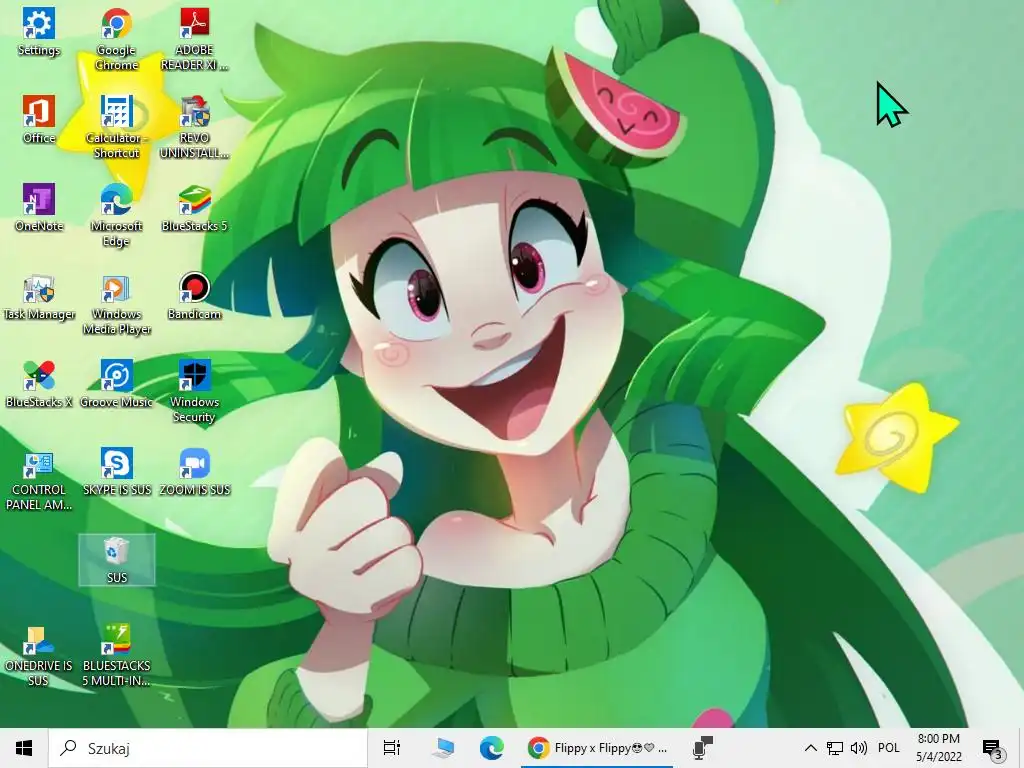
Task: Open the Windows Security shortcut
Action: pos(195,391)
